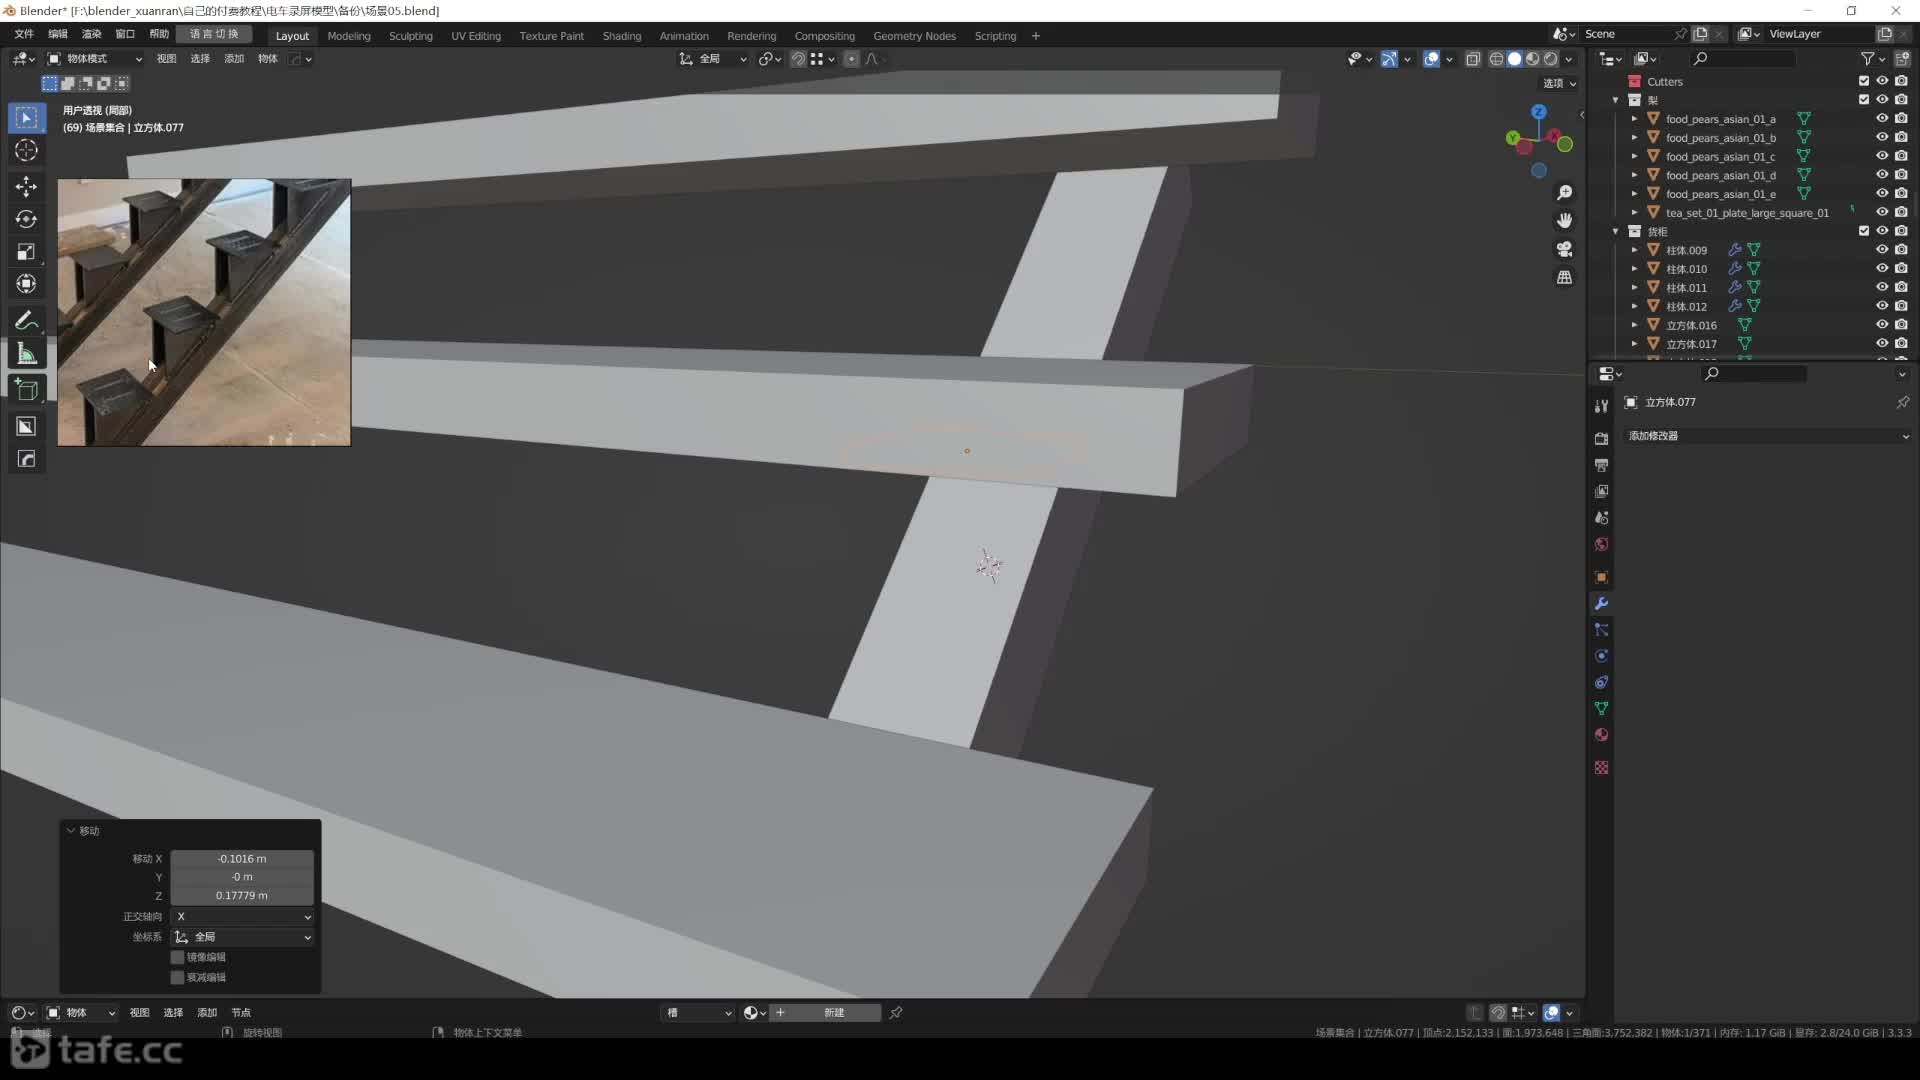
Task: Expand the 柱体.010 object
Action: click(x=1634, y=269)
